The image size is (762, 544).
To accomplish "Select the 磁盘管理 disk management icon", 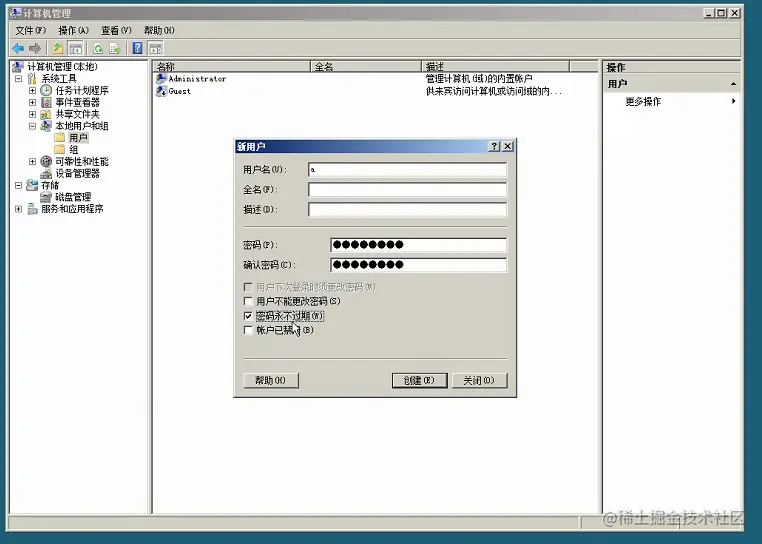I will click(46, 196).
